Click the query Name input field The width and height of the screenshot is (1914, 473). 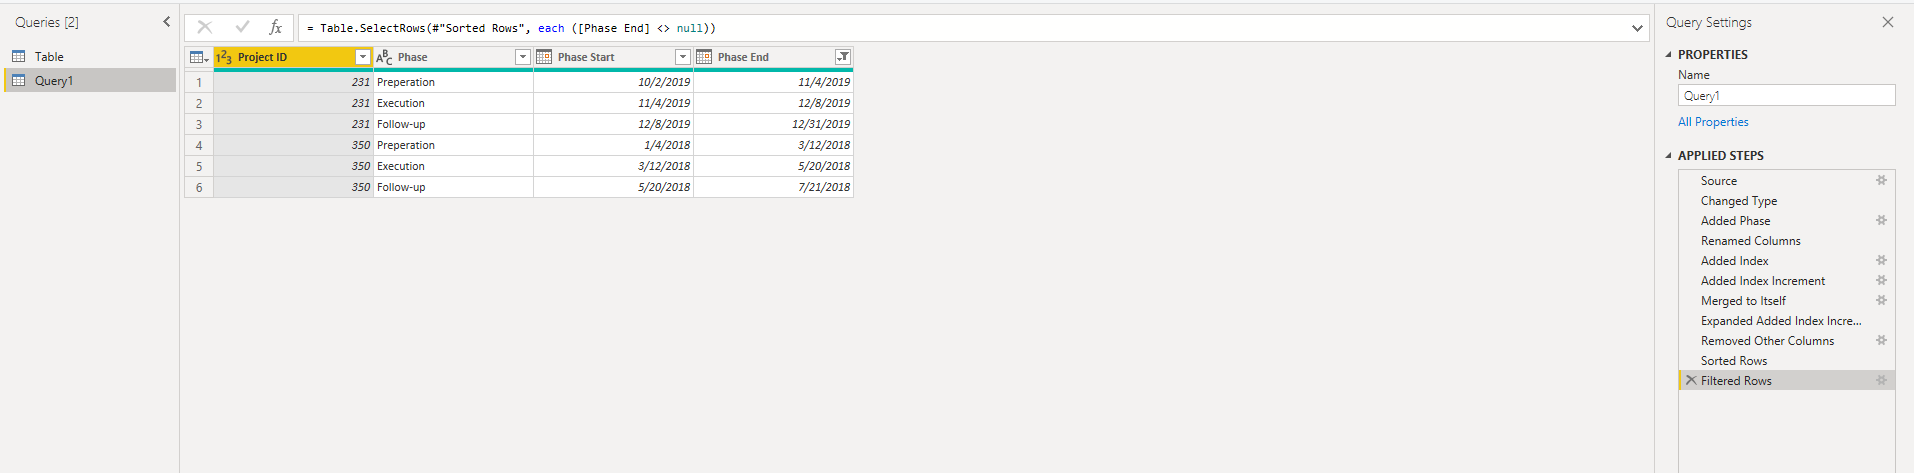pyautogui.click(x=1786, y=96)
